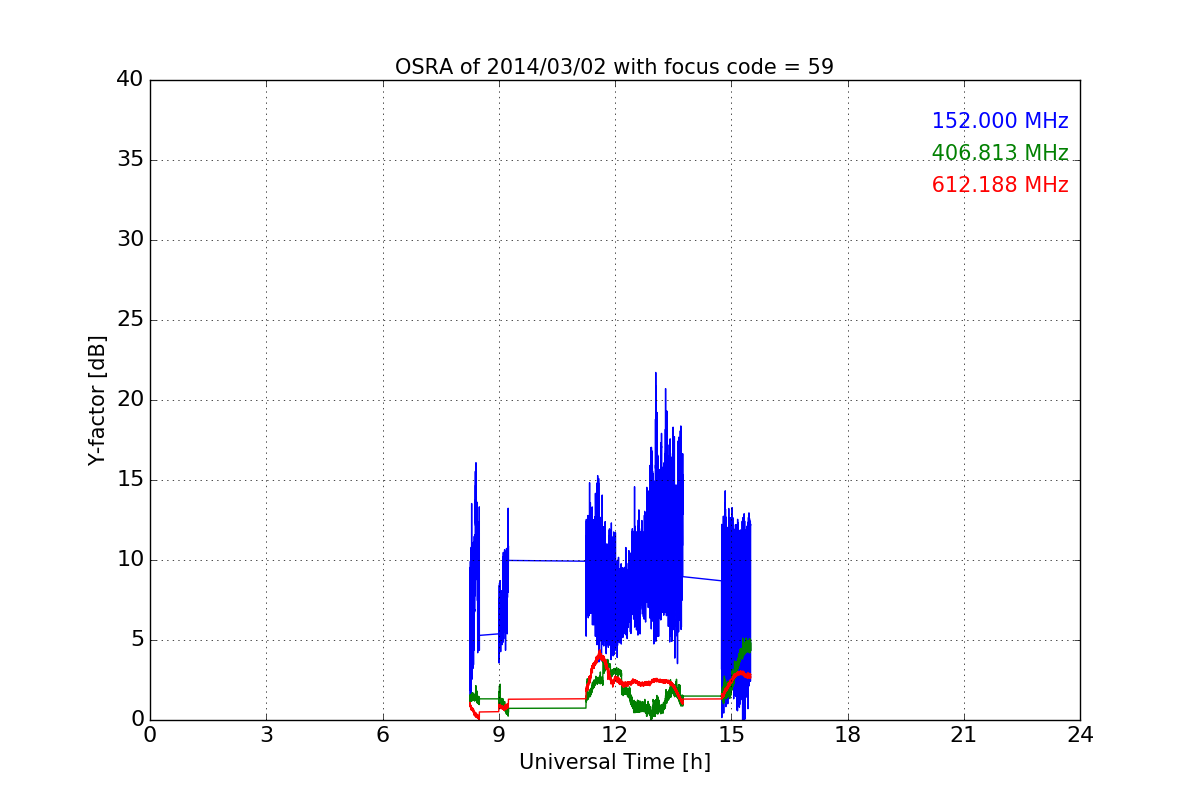Image resolution: width=1200 pixels, height=800 pixels.
Task: Click the y-axis tick label 20
Action: pyautogui.click(x=130, y=400)
